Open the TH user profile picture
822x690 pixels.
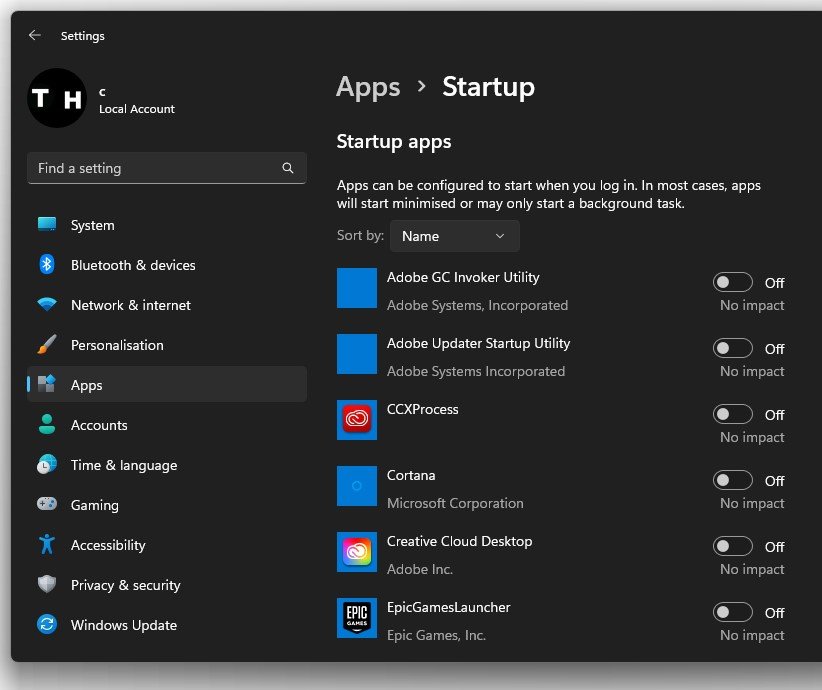pyautogui.click(x=57, y=98)
